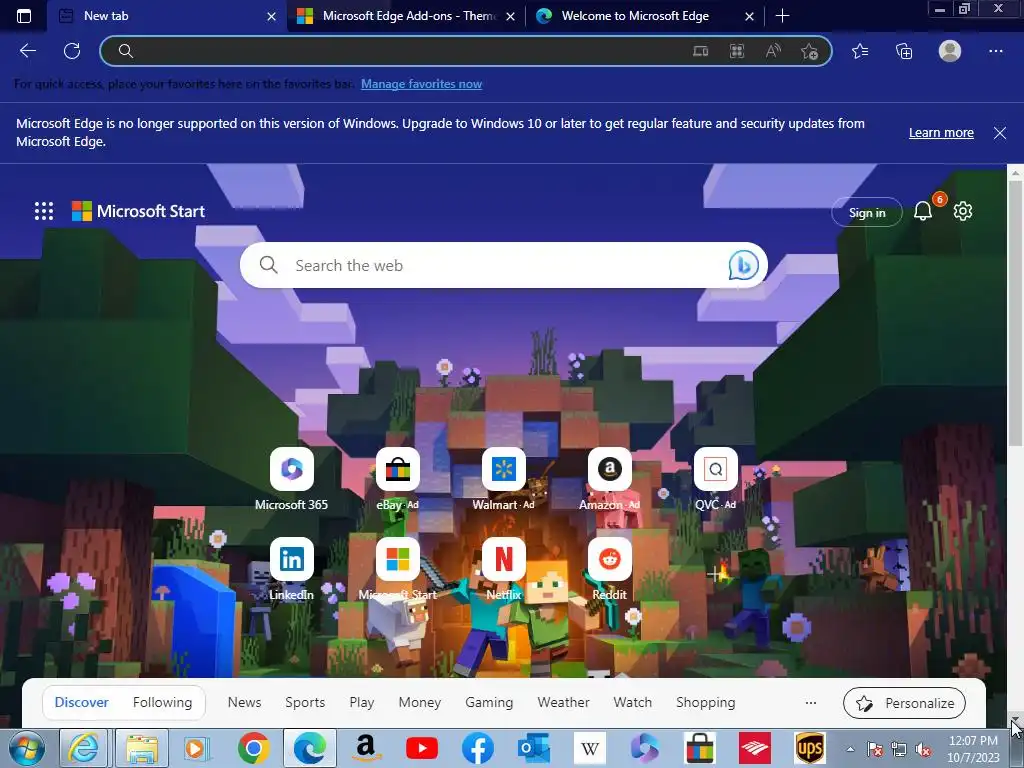Select the Following feed tab

[x=163, y=702]
